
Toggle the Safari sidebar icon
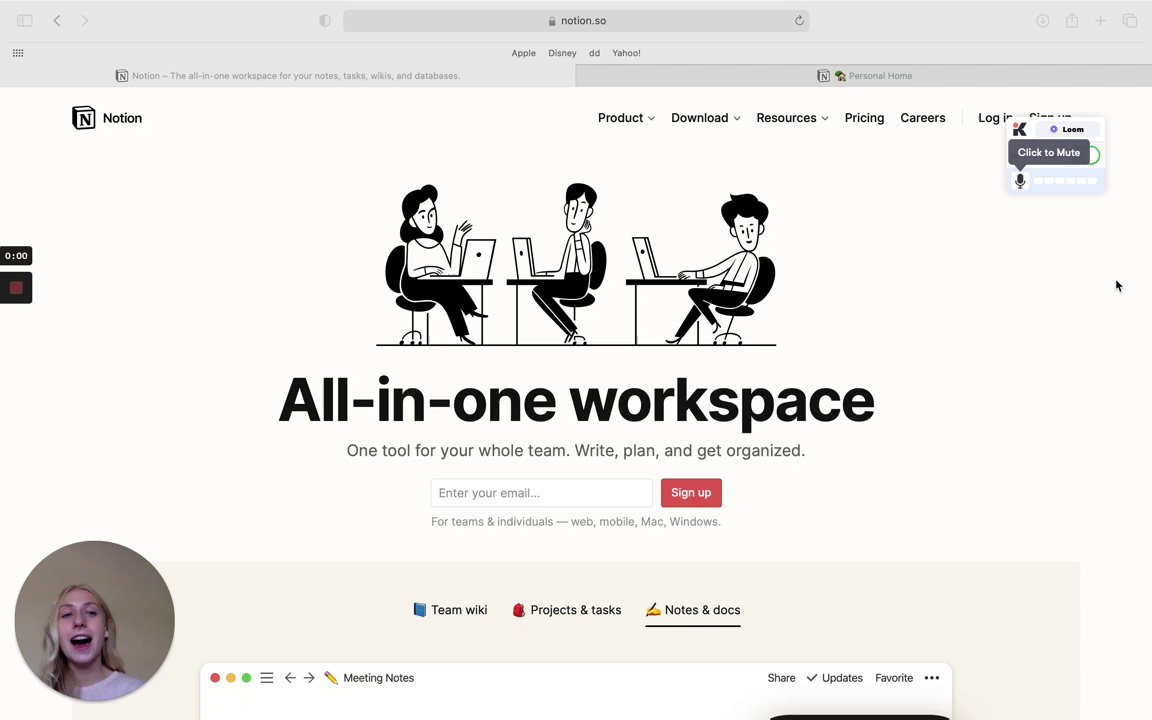(25, 21)
